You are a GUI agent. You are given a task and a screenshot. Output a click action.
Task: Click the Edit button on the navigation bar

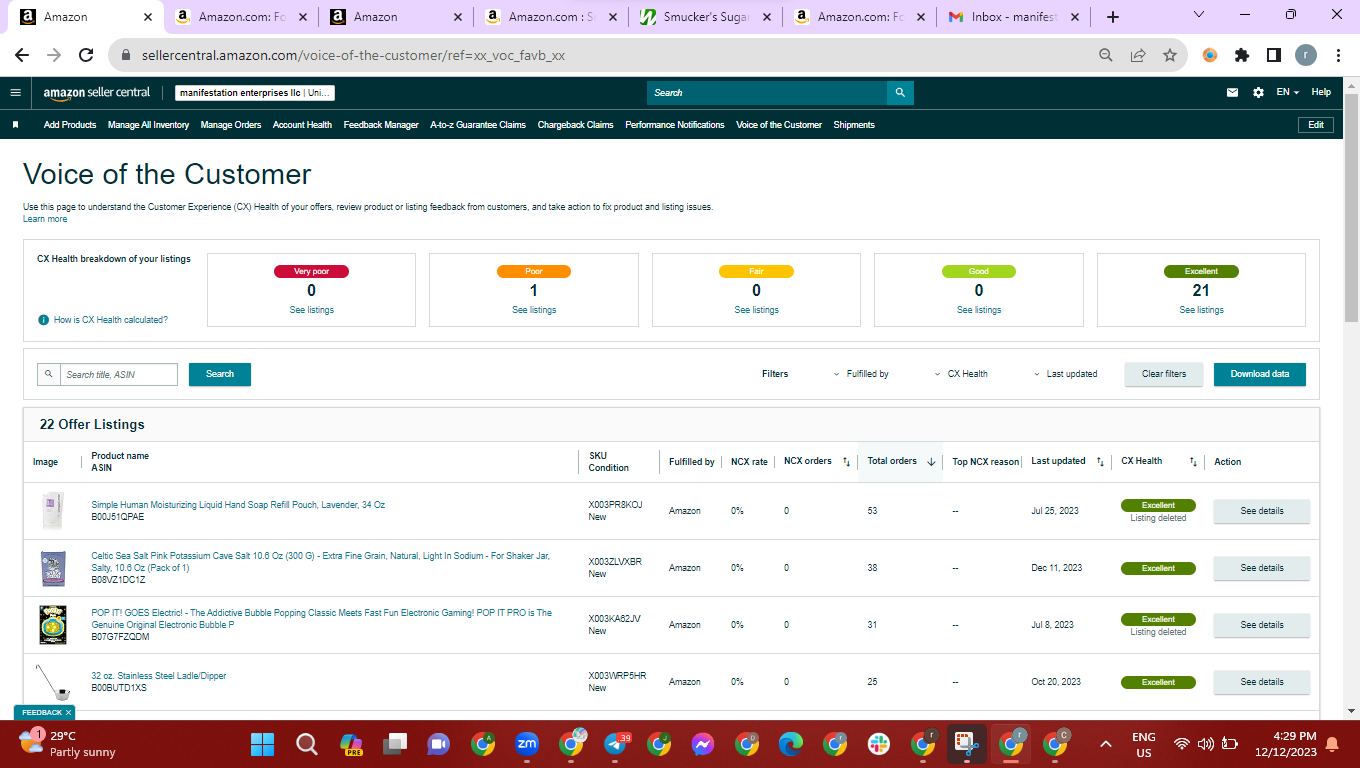[x=1316, y=125]
